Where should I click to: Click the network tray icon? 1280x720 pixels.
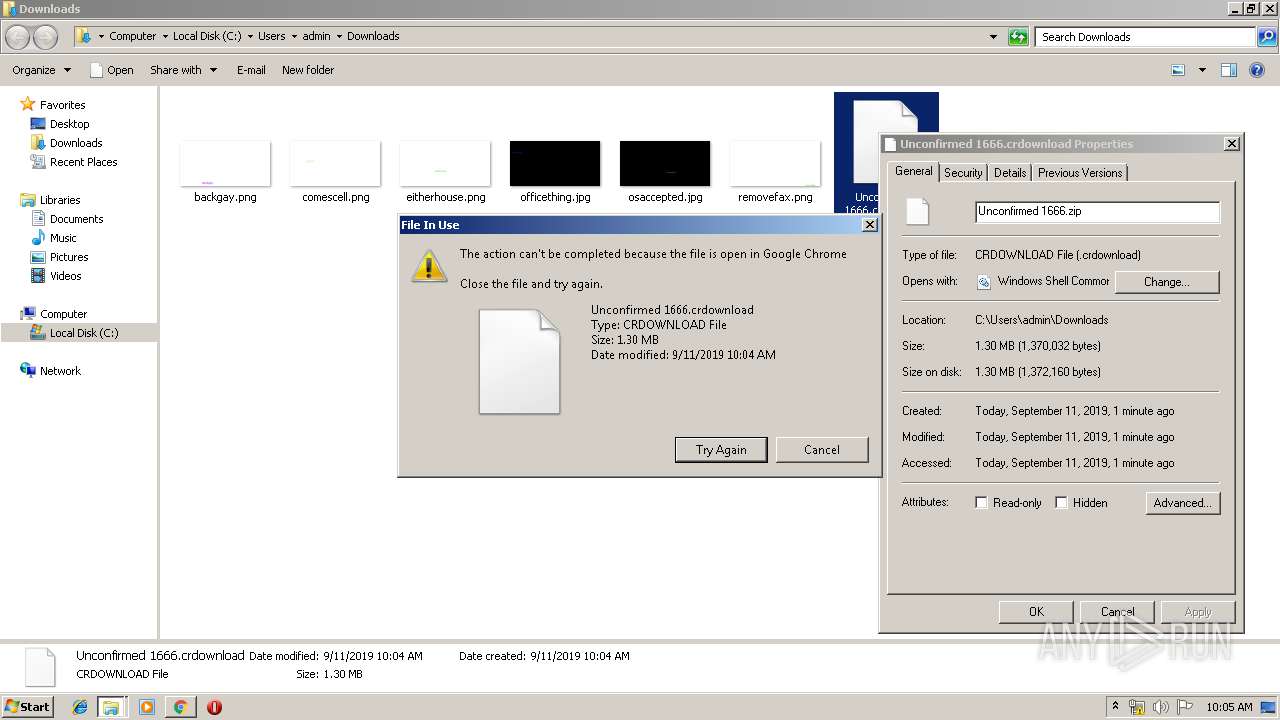click(1137, 707)
